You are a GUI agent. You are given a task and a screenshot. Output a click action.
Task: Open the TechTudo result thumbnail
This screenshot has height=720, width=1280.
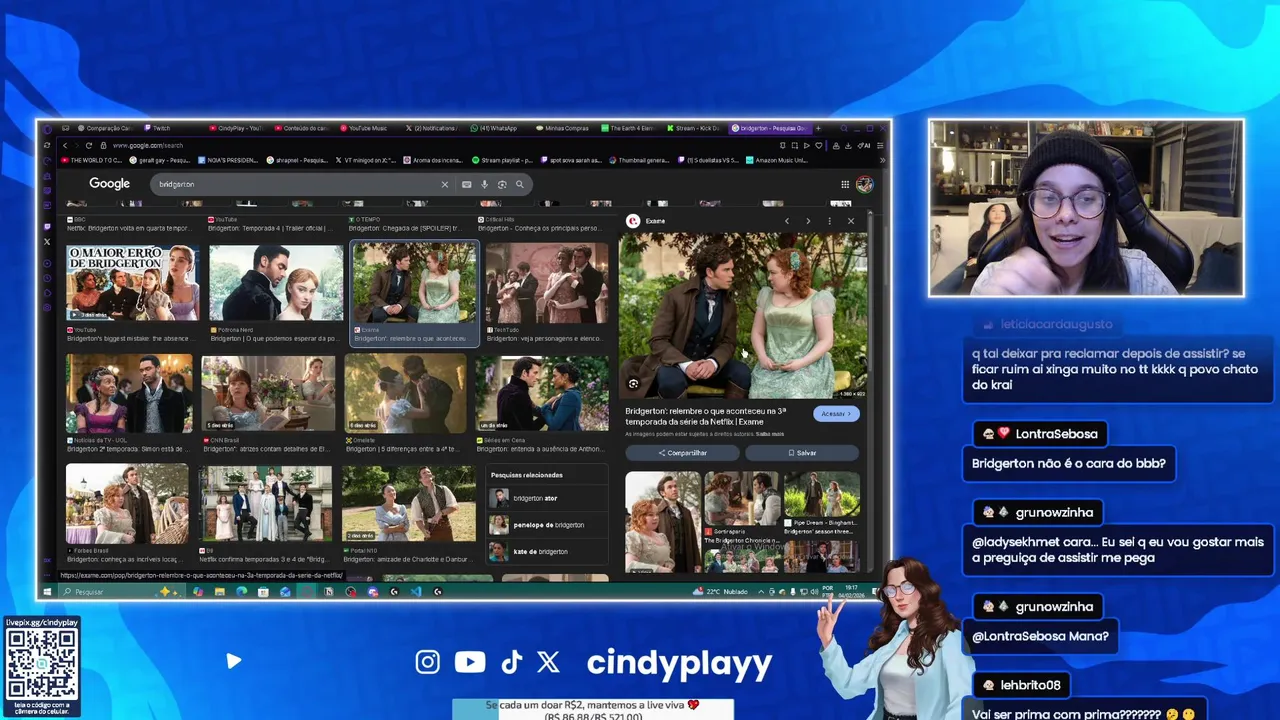[546, 283]
